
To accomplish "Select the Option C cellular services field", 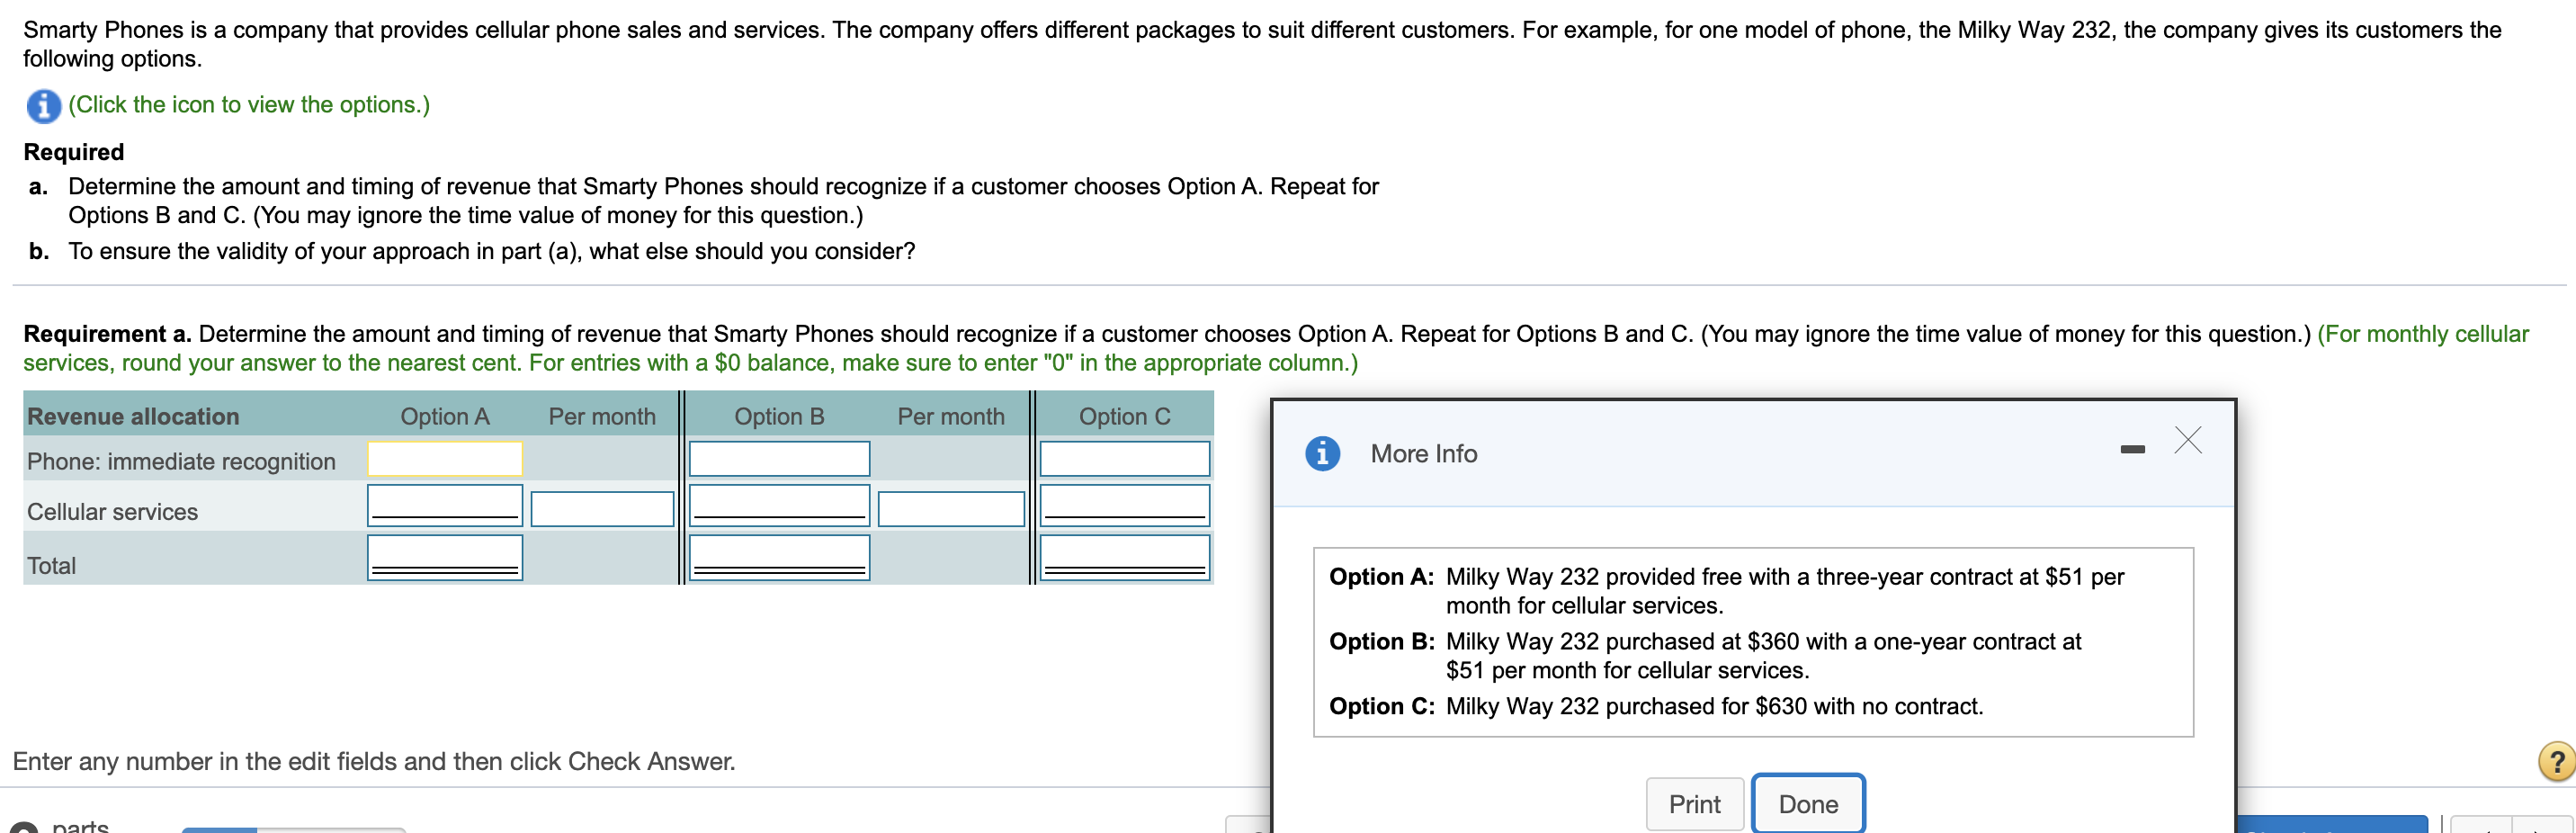I will point(1125,505).
